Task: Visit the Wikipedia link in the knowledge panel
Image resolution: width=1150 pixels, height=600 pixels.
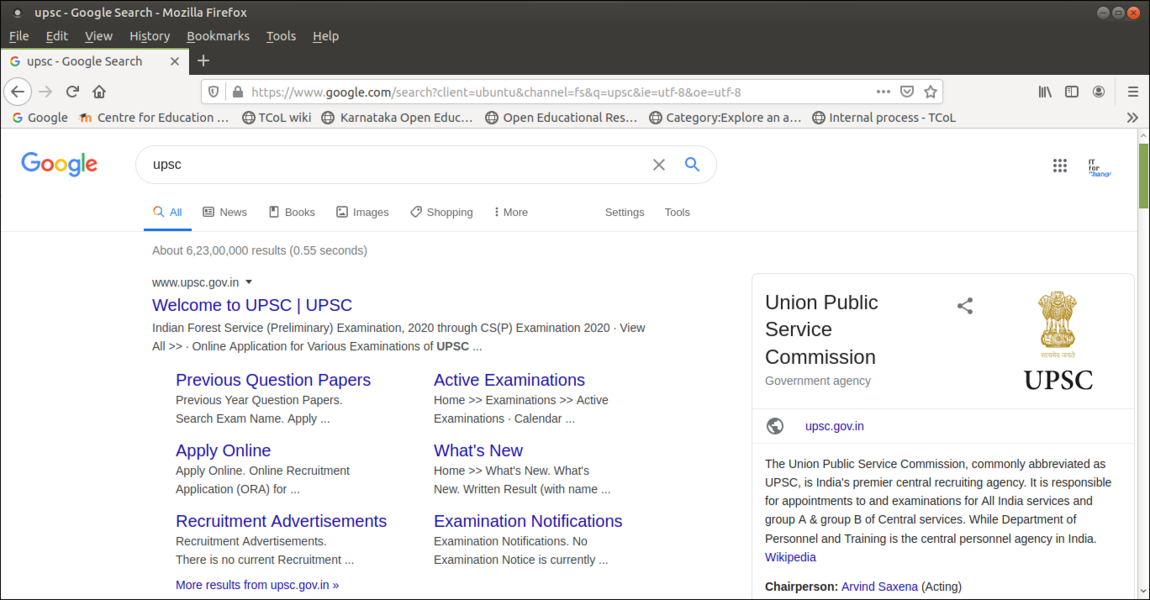Action: click(790, 557)
